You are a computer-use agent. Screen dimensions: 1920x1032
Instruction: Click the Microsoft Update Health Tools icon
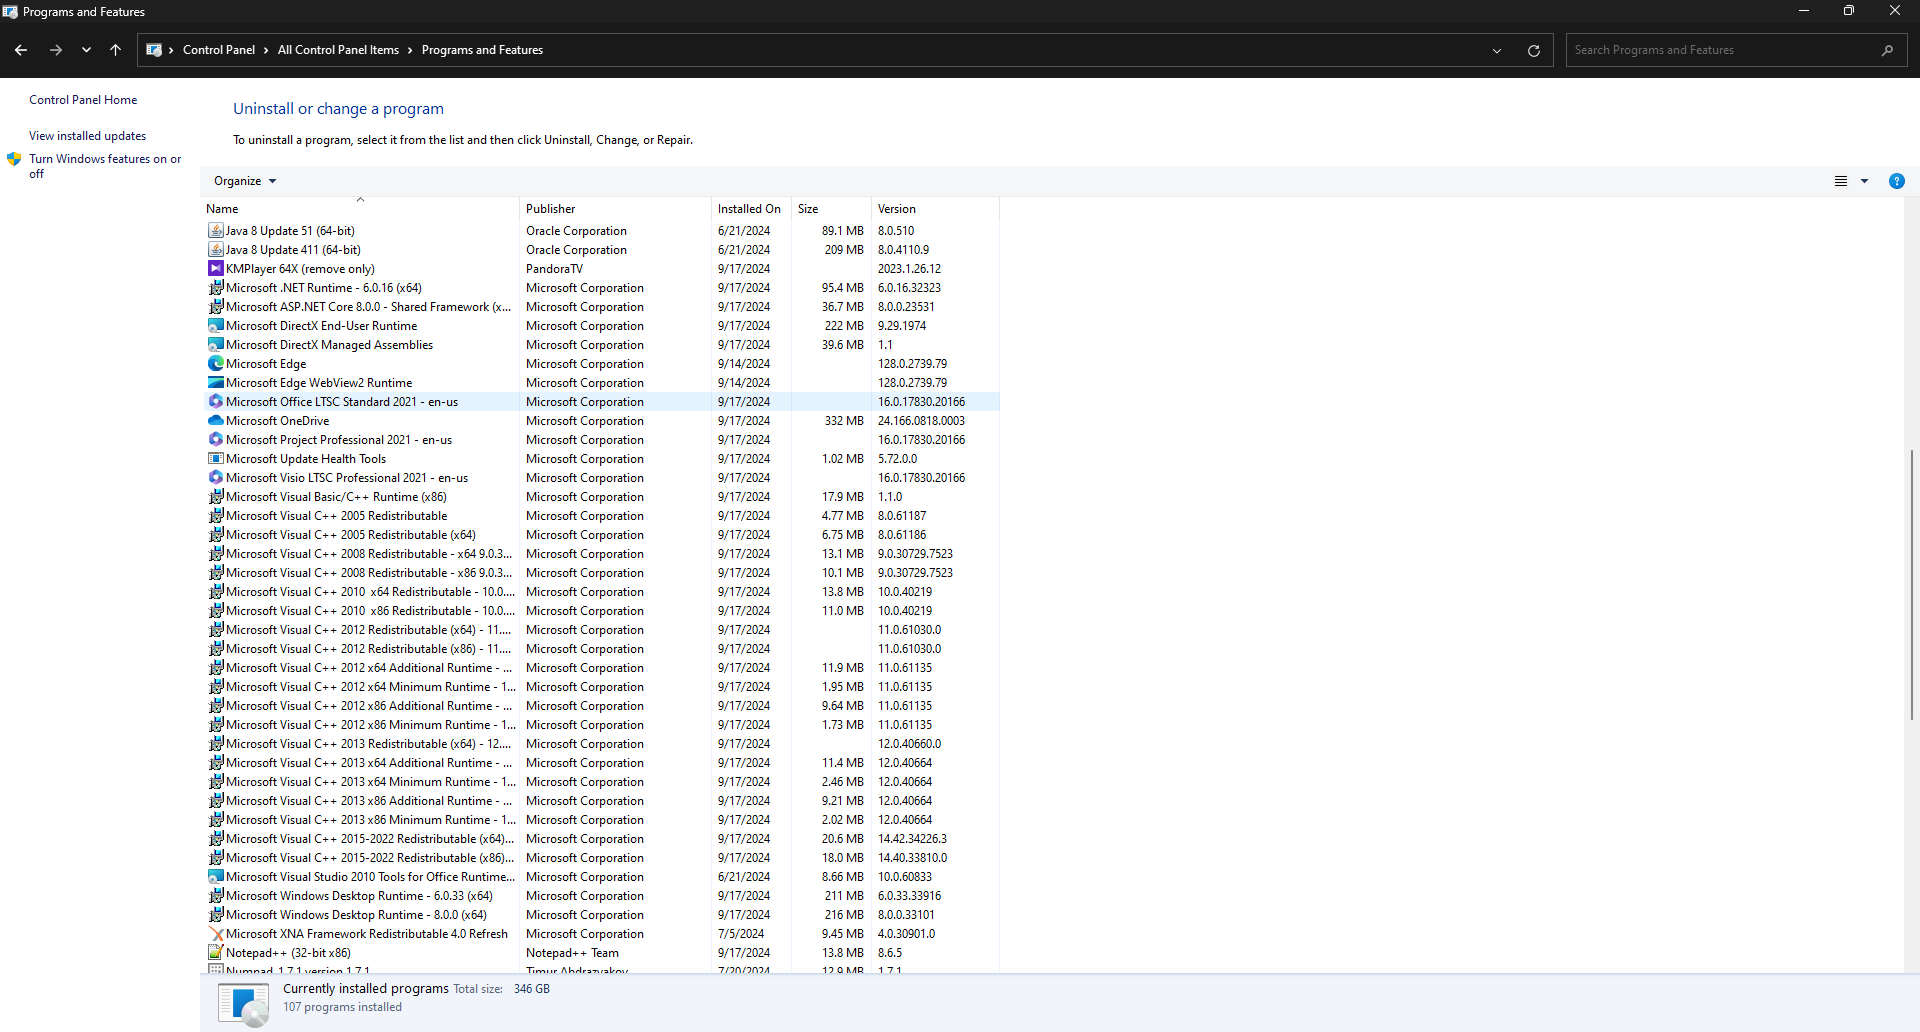(215, 459)
